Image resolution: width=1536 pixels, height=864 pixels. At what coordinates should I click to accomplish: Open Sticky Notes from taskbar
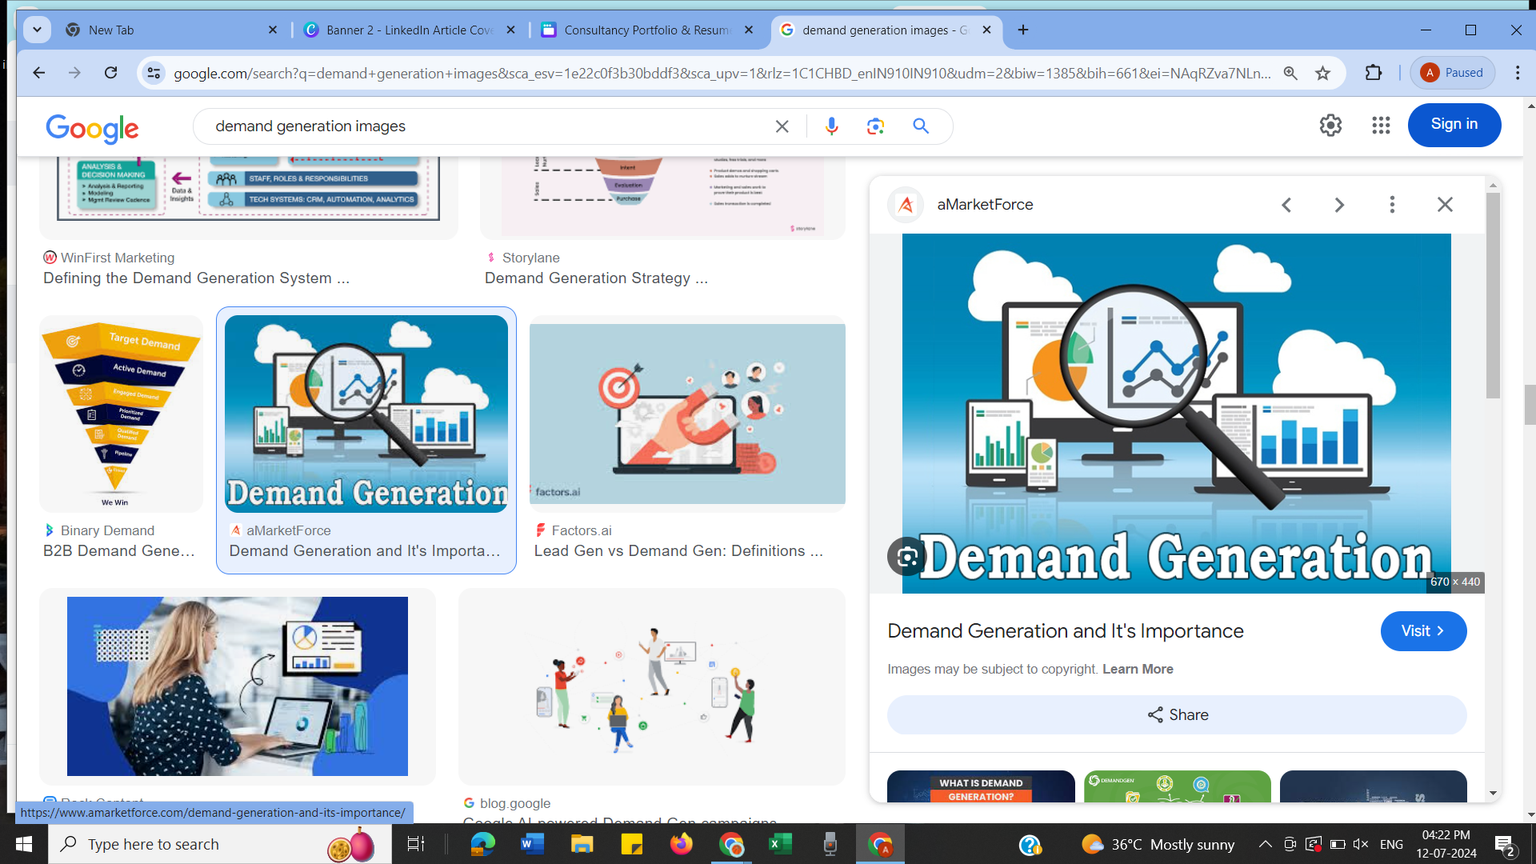coord(632,845)
